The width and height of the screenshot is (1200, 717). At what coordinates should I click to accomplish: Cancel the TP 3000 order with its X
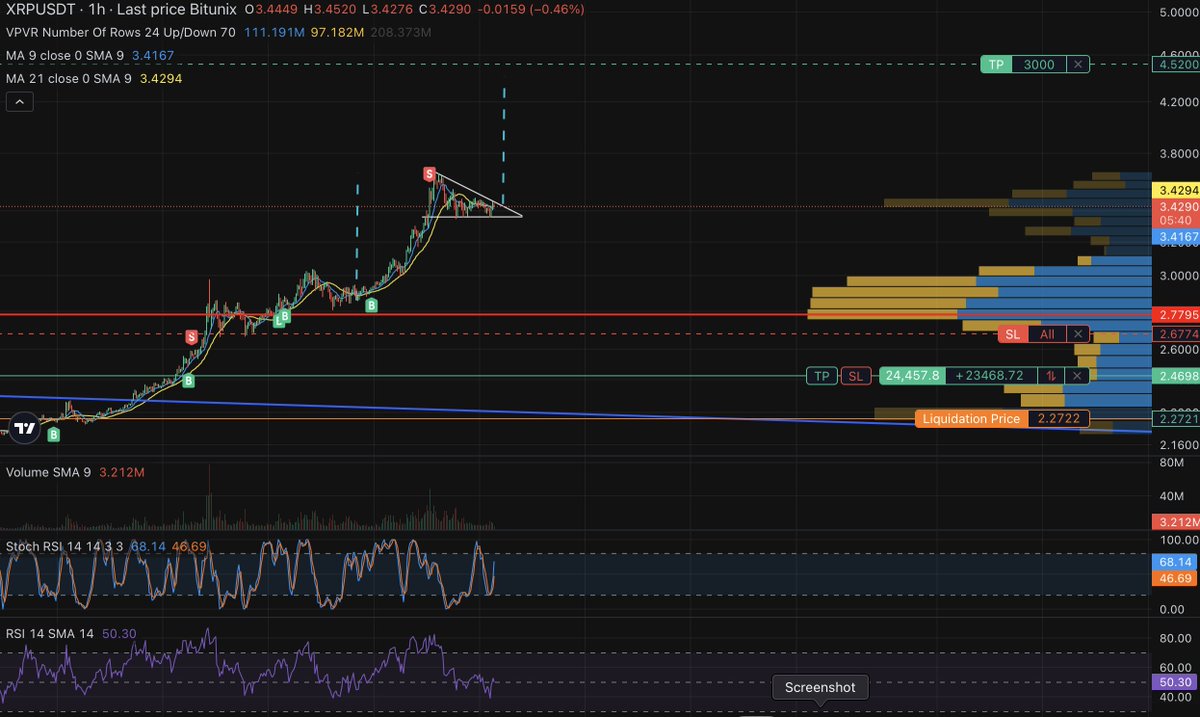(x=1077, y=64)
